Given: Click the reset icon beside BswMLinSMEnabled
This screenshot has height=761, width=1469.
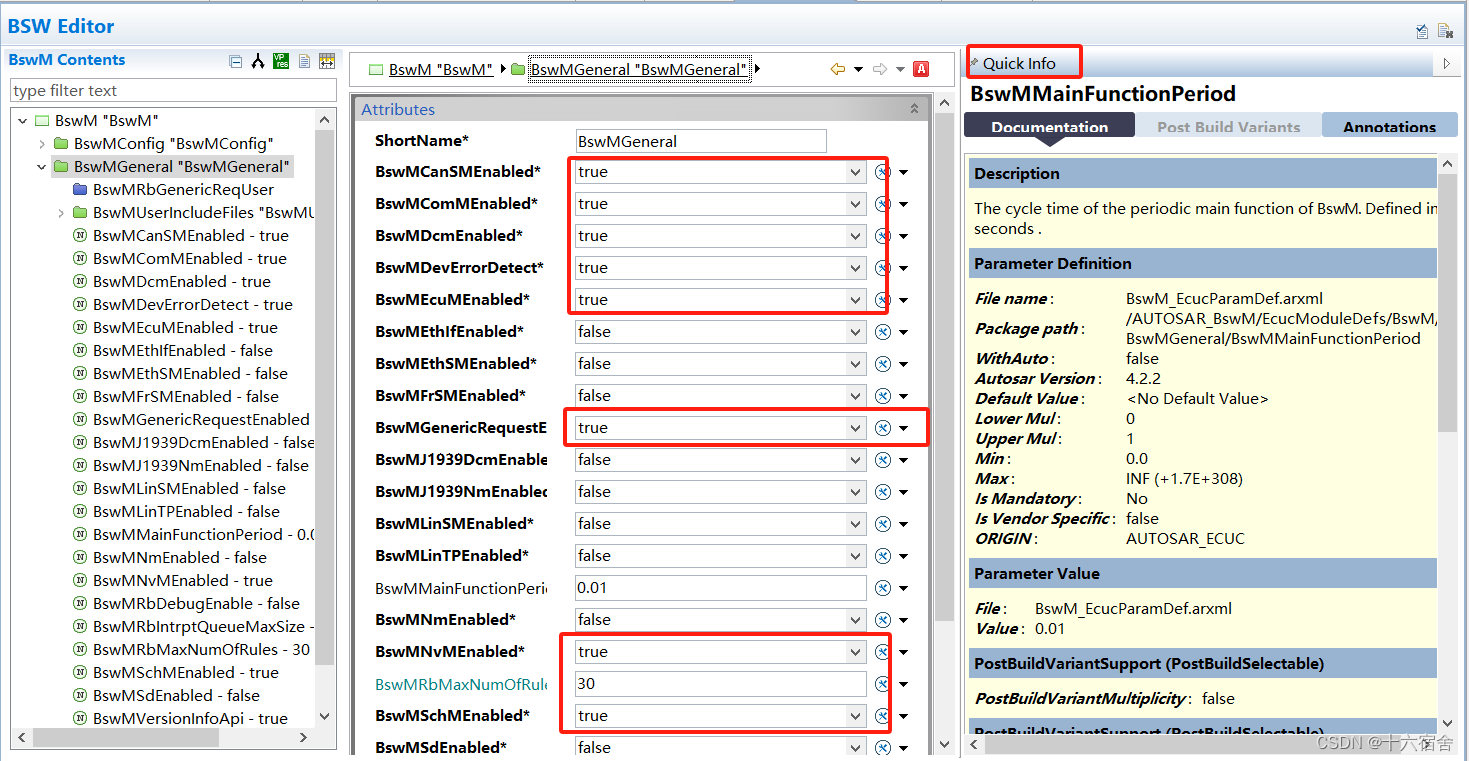Looking at the screenshot, I should [883, 524].
